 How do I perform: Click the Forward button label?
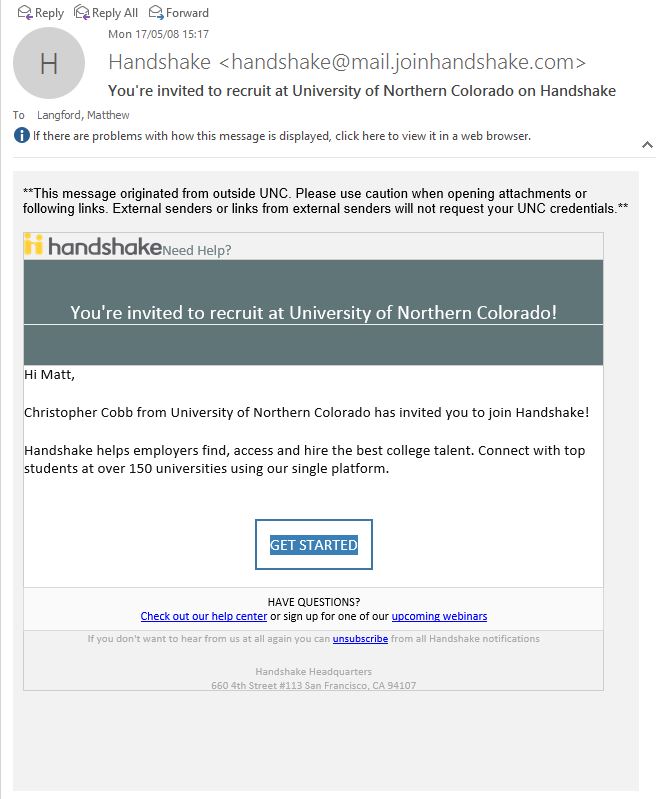(188, 13)
